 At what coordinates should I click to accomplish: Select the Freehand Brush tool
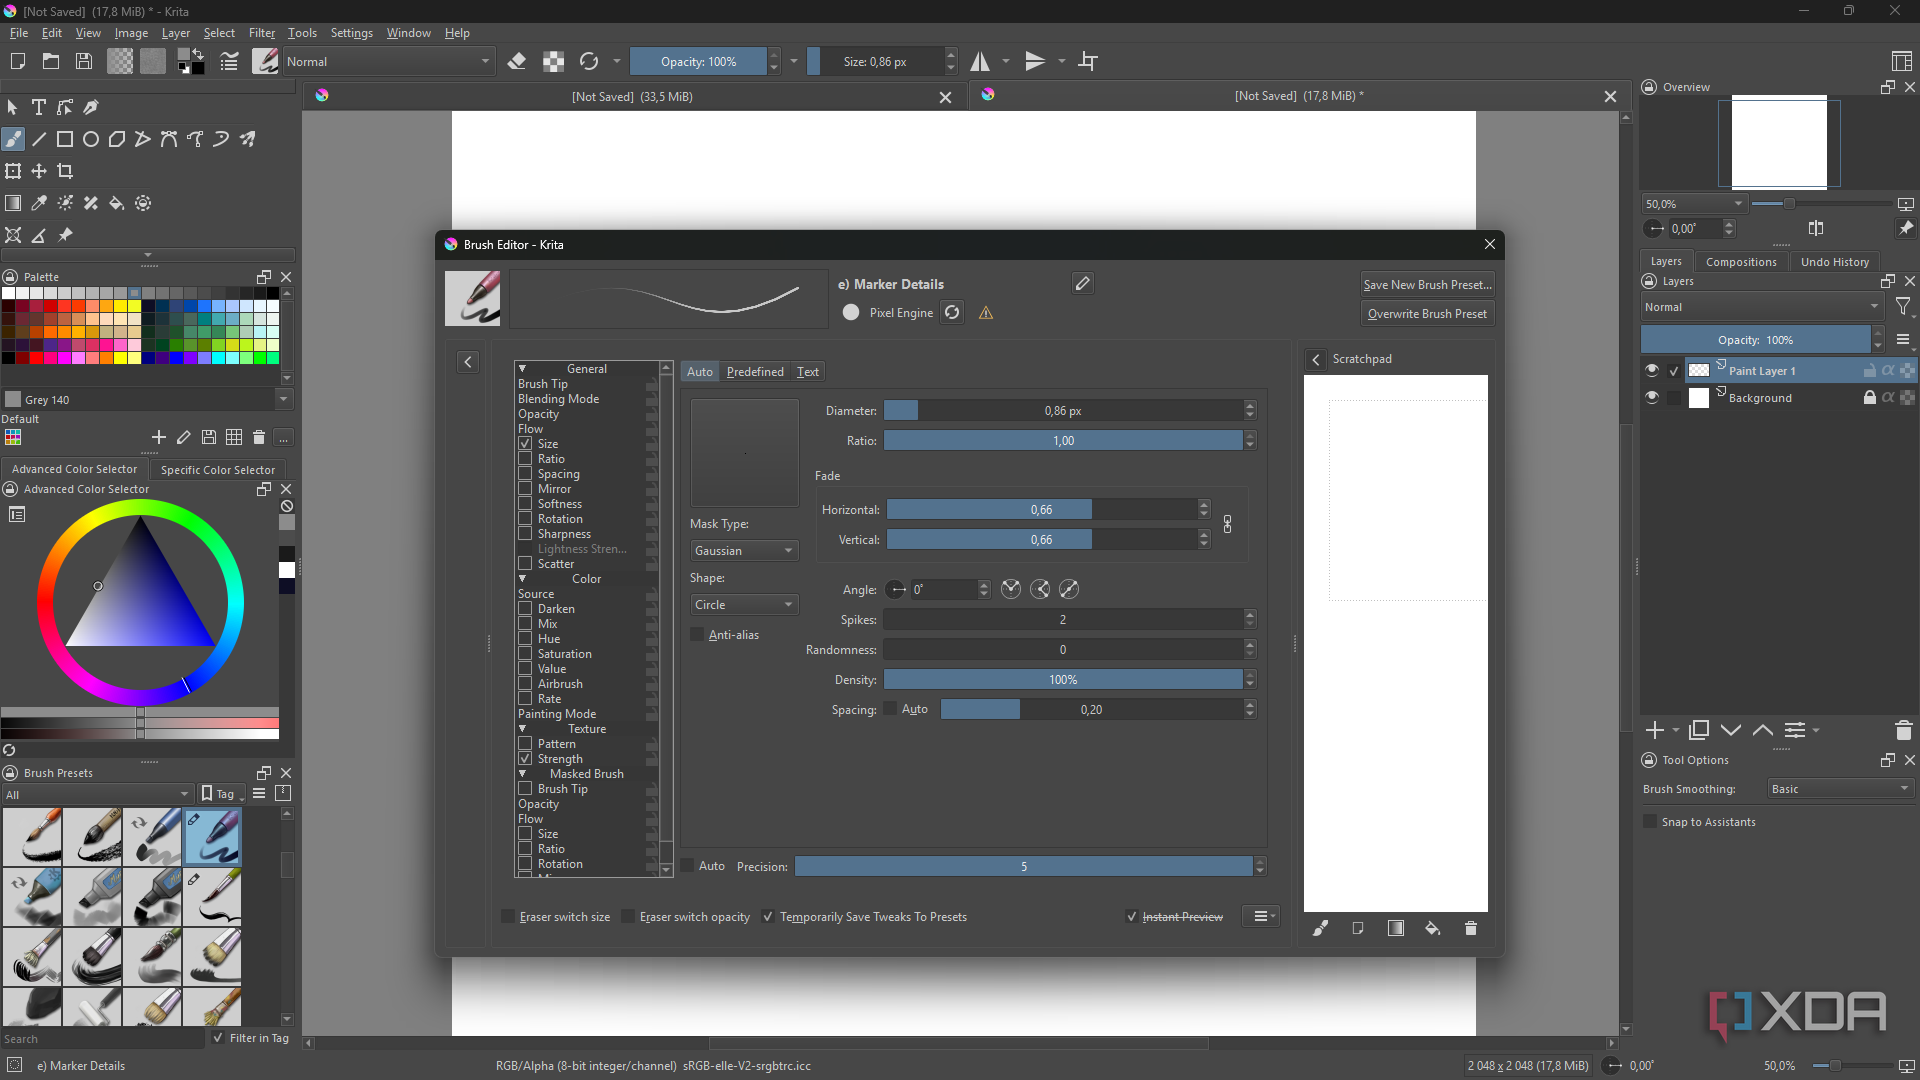pyautogui.click(x=13, y=139)
